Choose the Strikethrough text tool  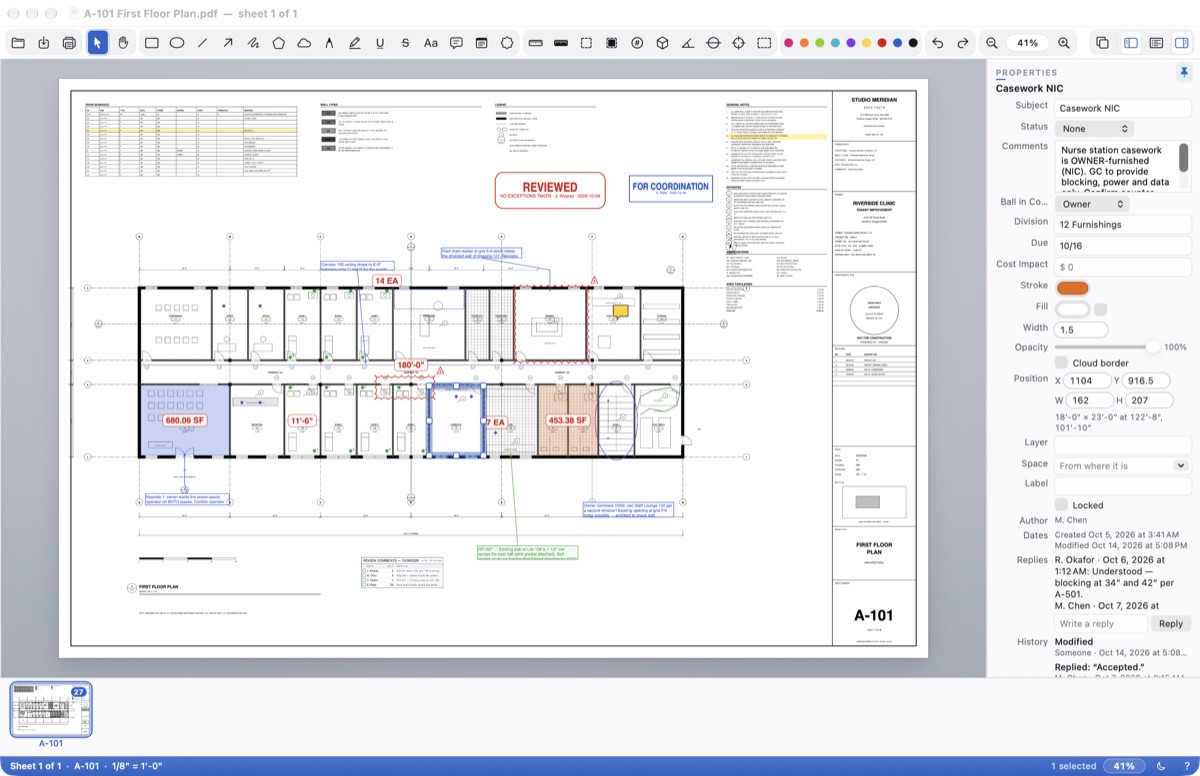(405, 43)
